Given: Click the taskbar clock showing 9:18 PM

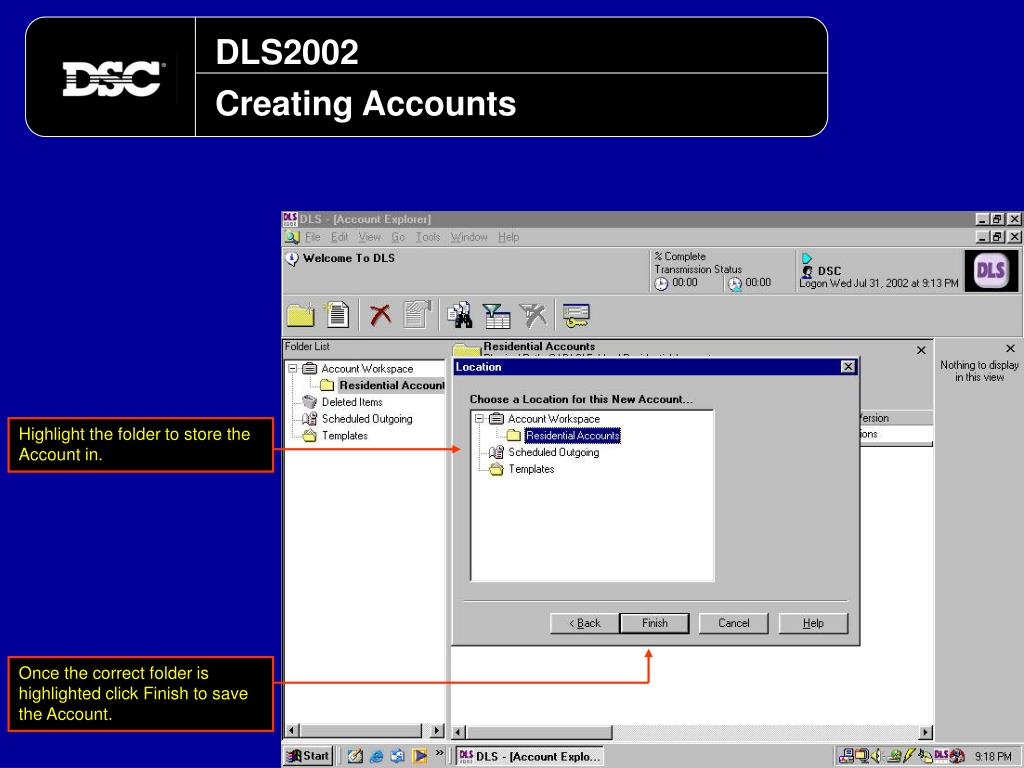Looking at the screenshot, I should pos(993,756).
